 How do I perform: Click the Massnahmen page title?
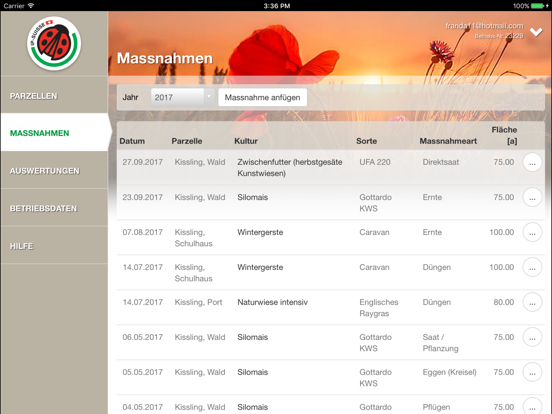[x=165, y=58]
